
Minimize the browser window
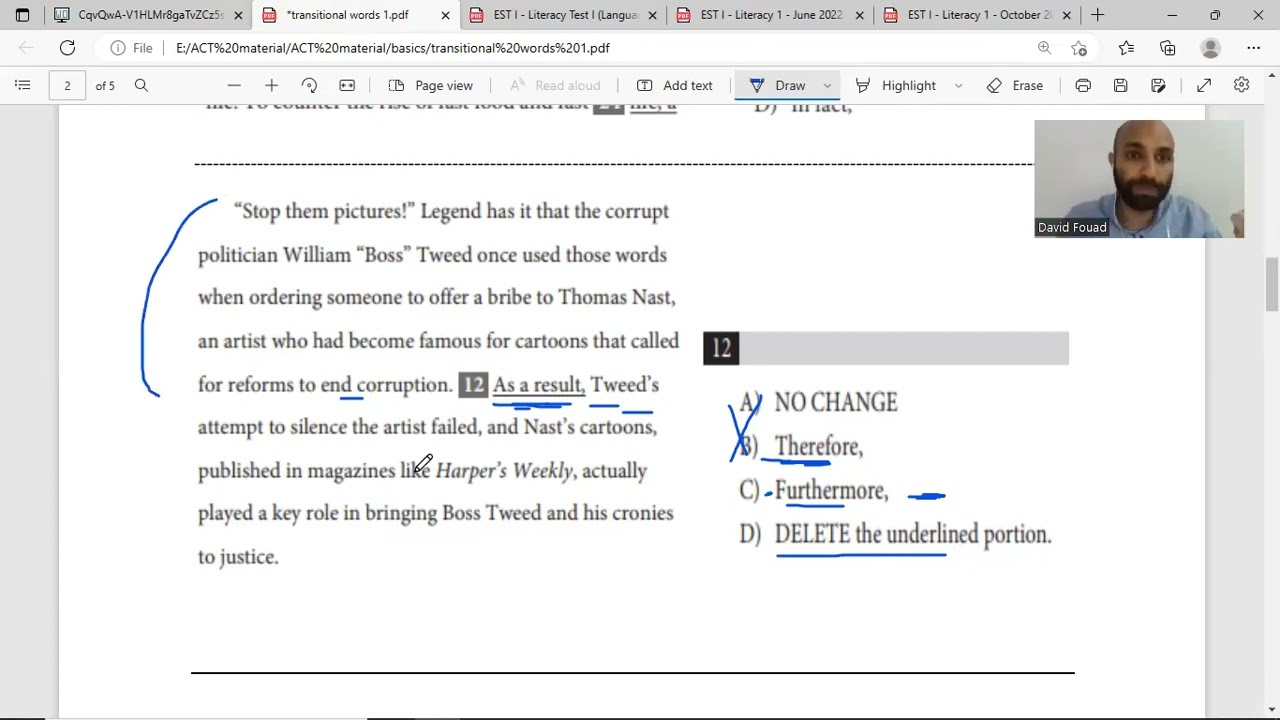(1172, 15)
